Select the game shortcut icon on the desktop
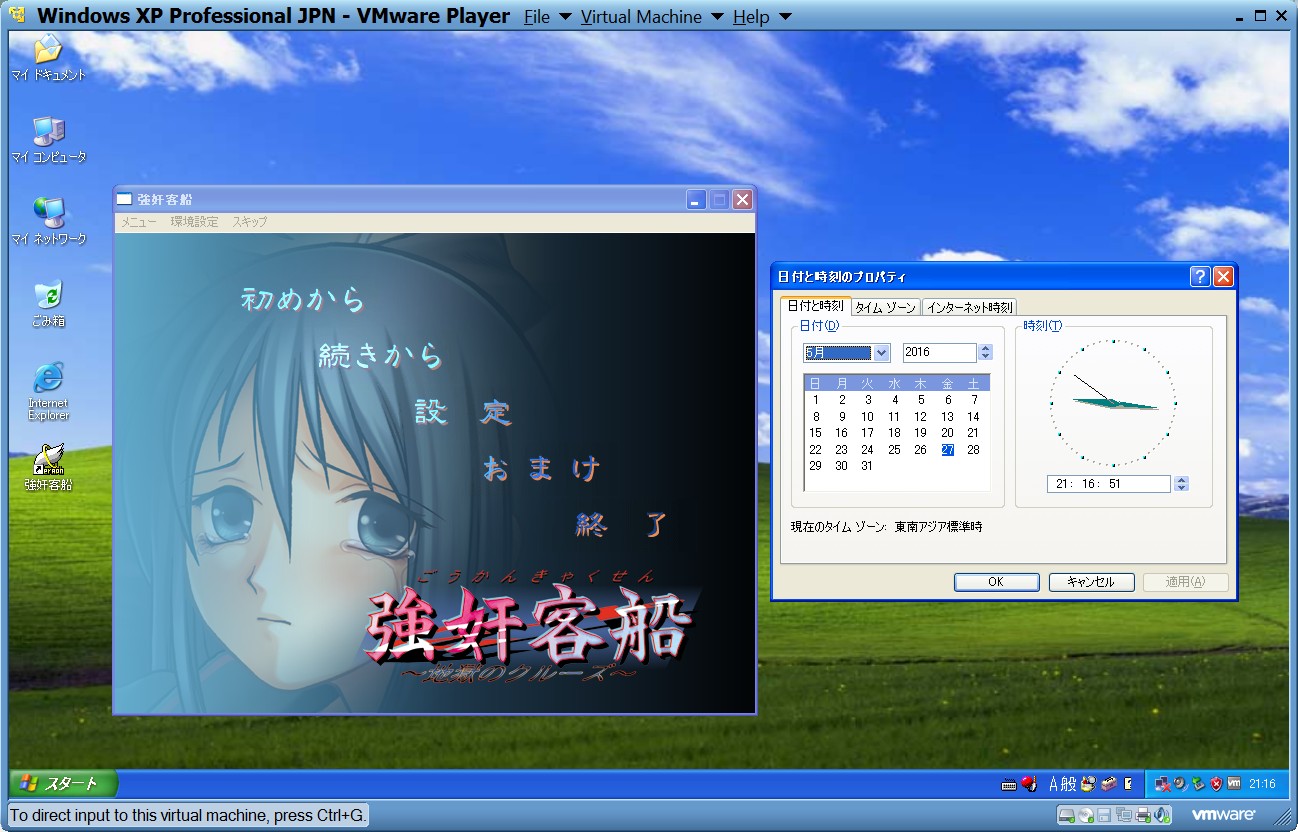 click(48, 468)
